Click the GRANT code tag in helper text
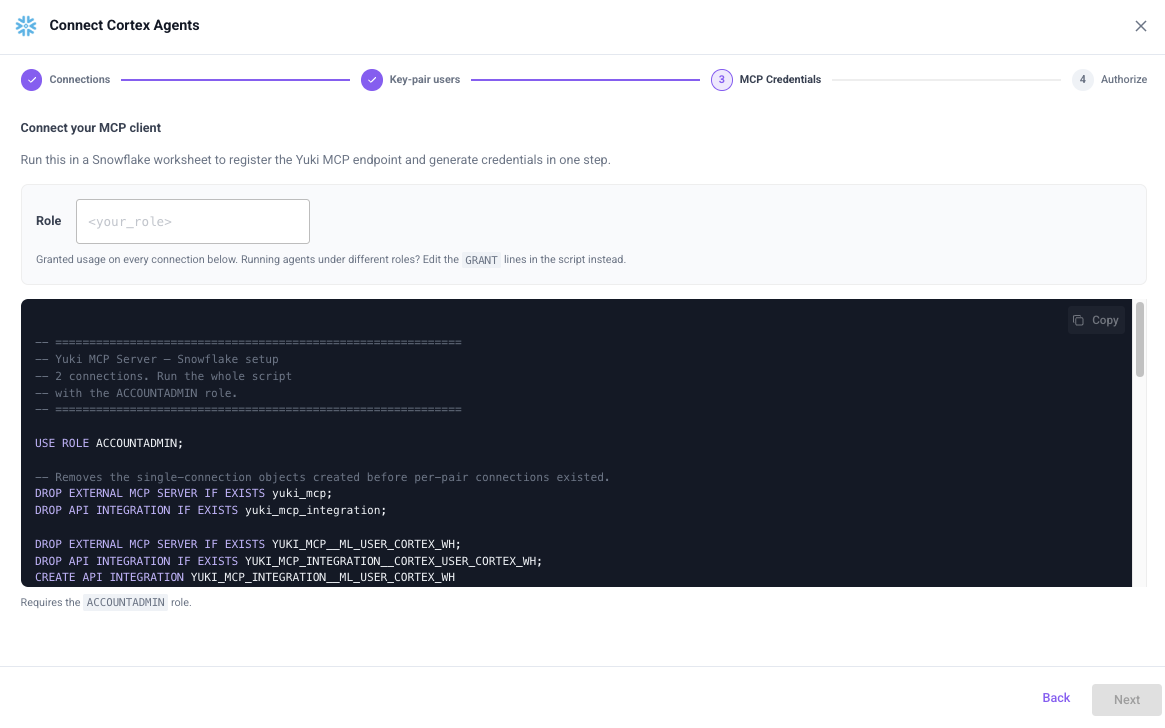This screenshot has height=728, width=1165. [481, 260]
